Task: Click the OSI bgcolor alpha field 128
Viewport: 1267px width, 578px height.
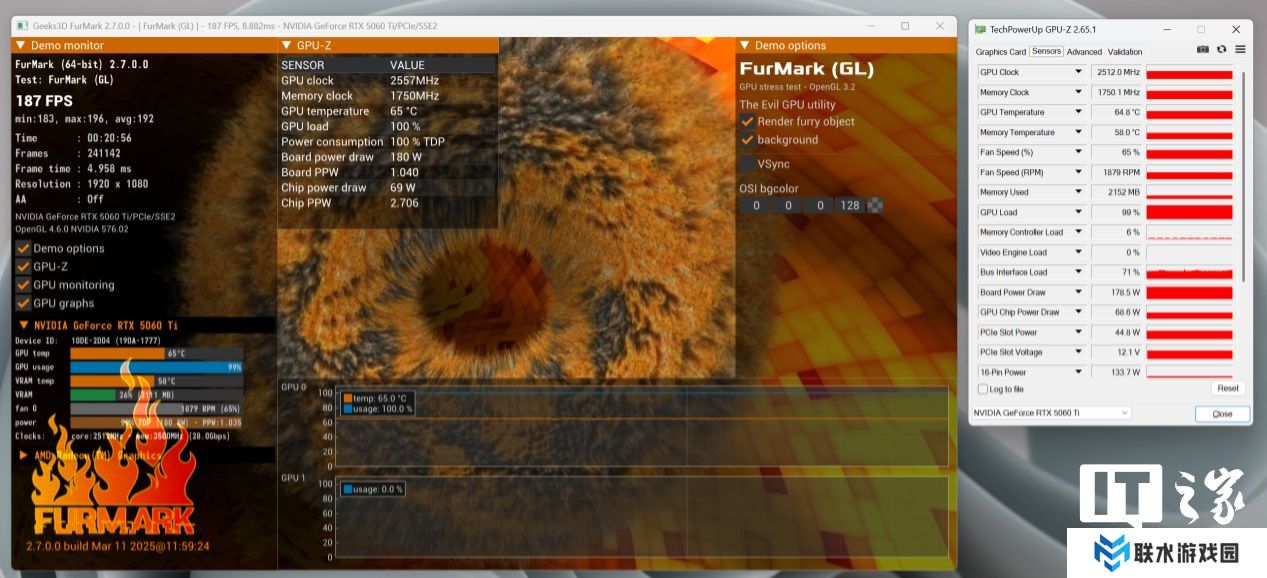Action: (x=850, y=205)
